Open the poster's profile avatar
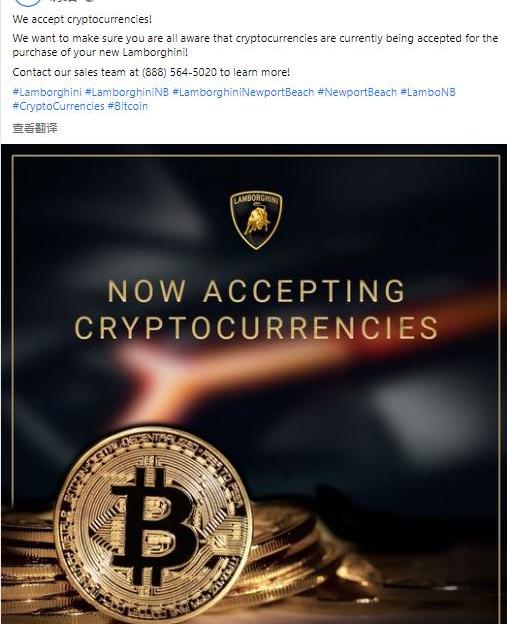Viewport: 507px width, 624px height. click(27, 2)
